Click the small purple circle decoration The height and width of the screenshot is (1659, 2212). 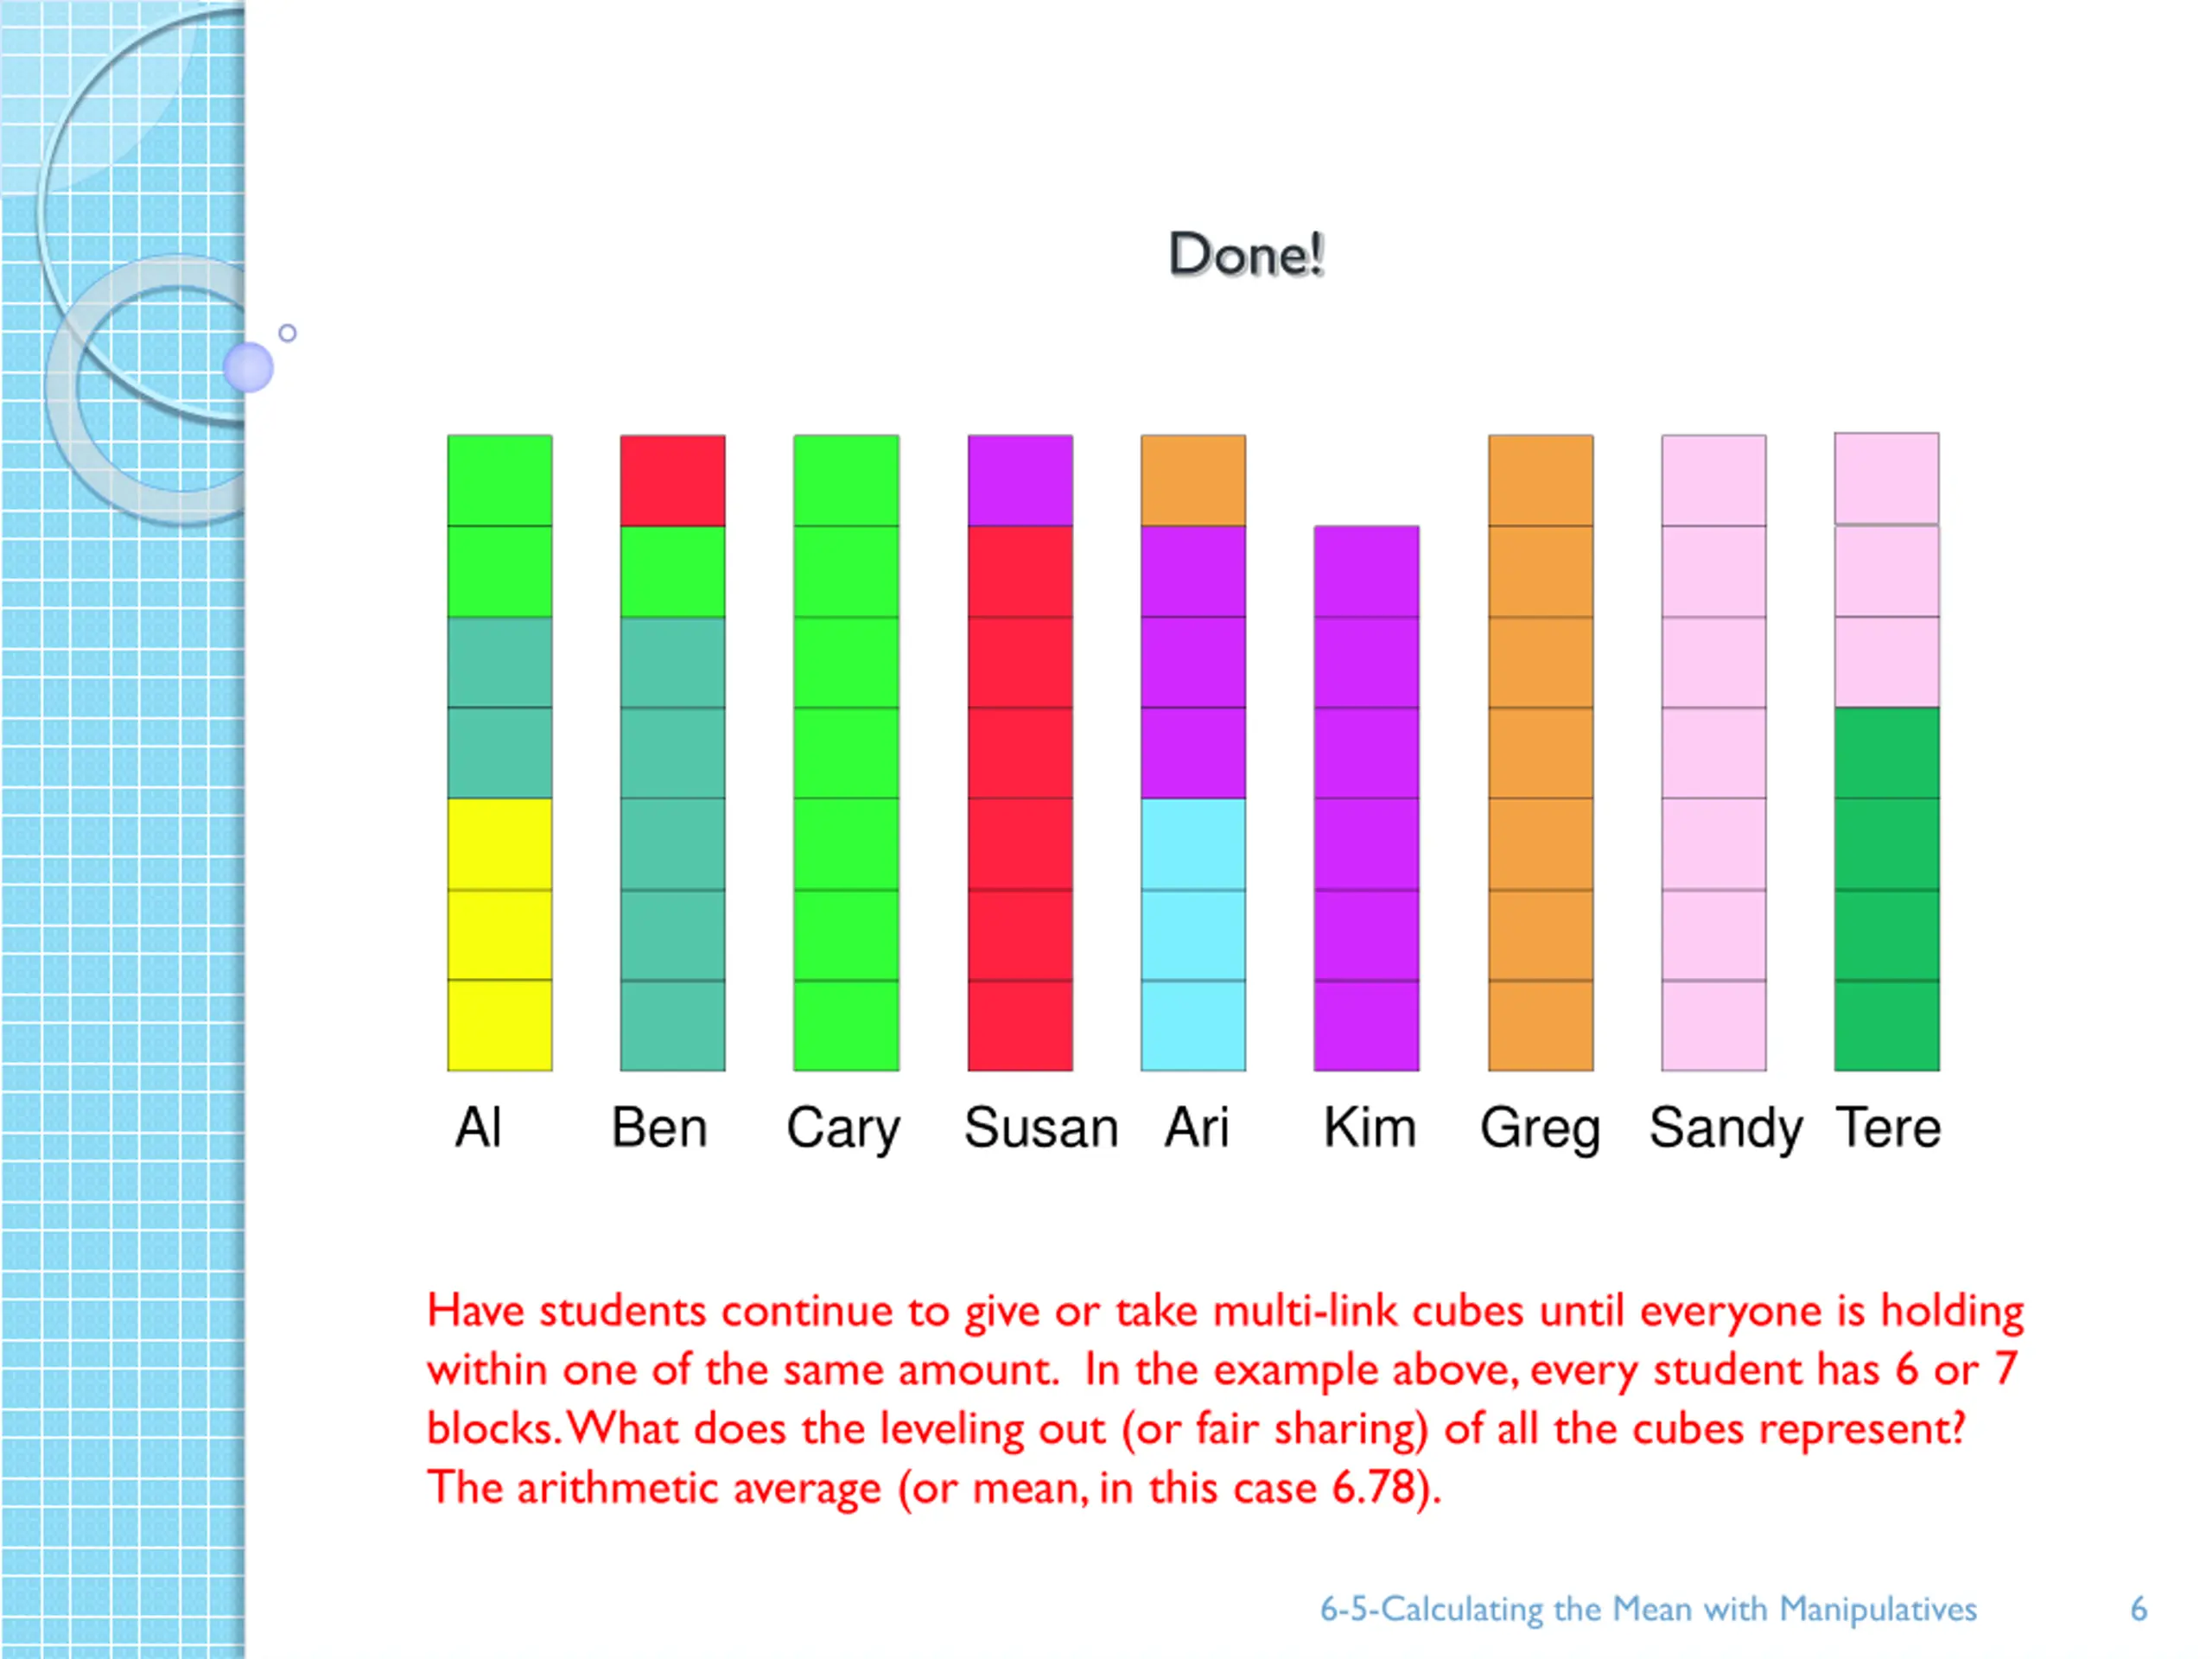(x=248, y=367)
